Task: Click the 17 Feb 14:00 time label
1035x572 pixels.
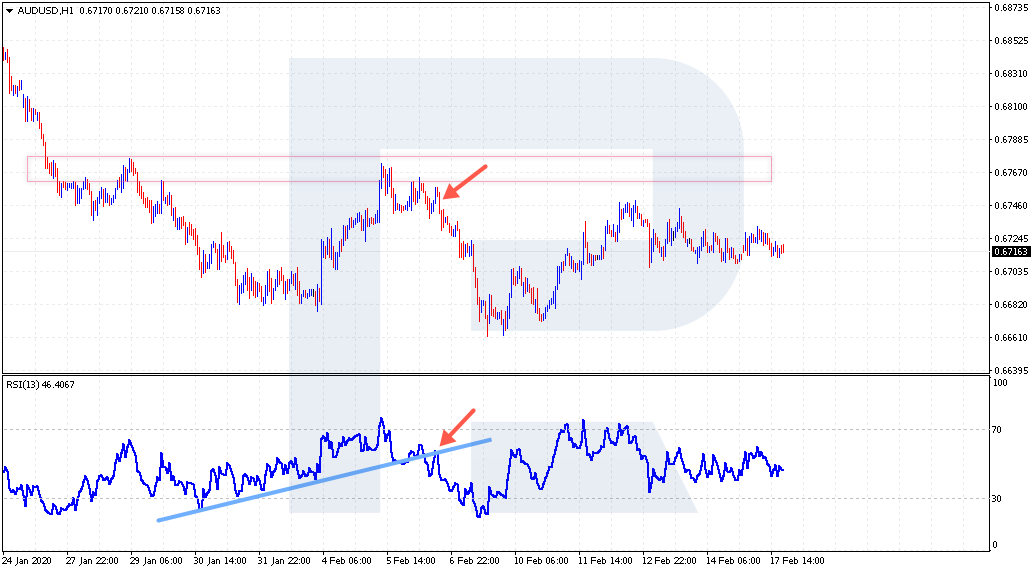Action: [x=798, y=561]
